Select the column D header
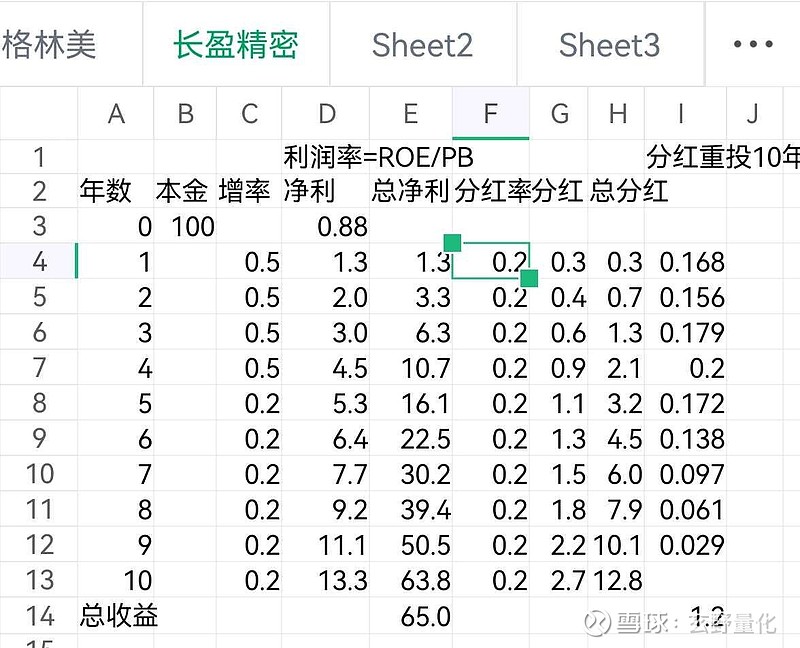 (x=327, y=114)
